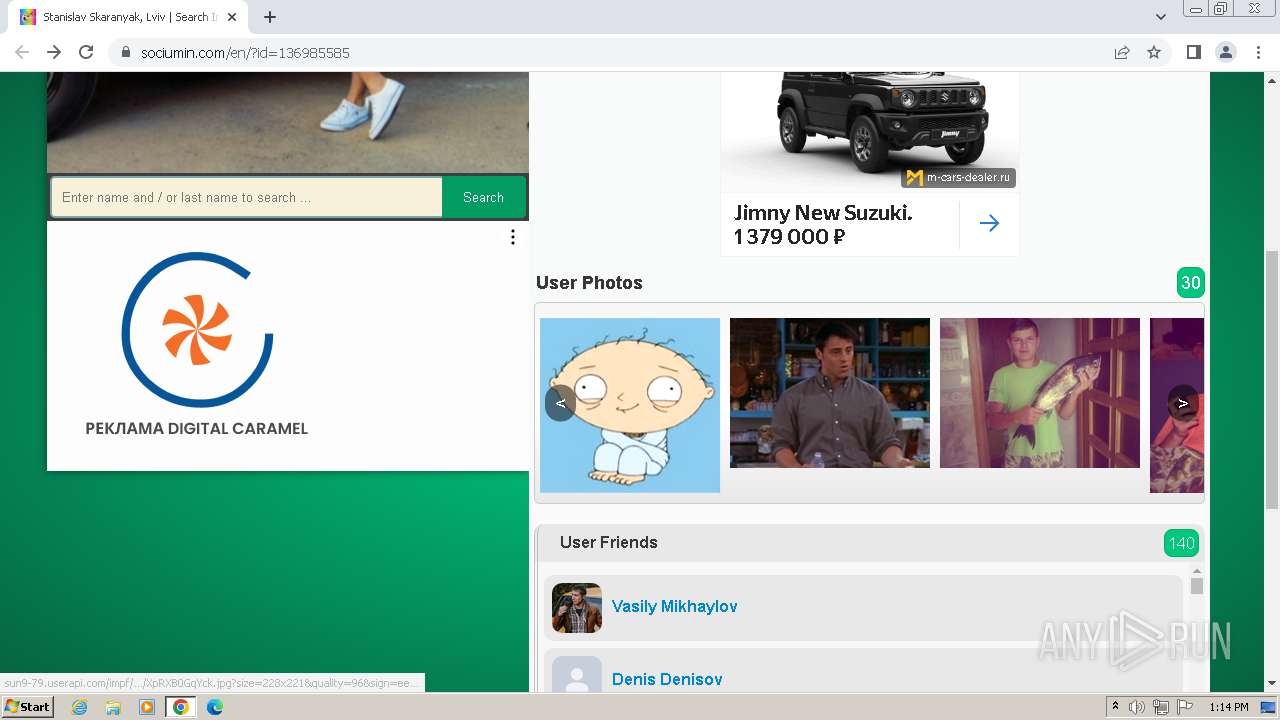Click the m-cars-dealer.ru ad label
The width and height of the screenshot is (1280, 720).
[959, 178]
